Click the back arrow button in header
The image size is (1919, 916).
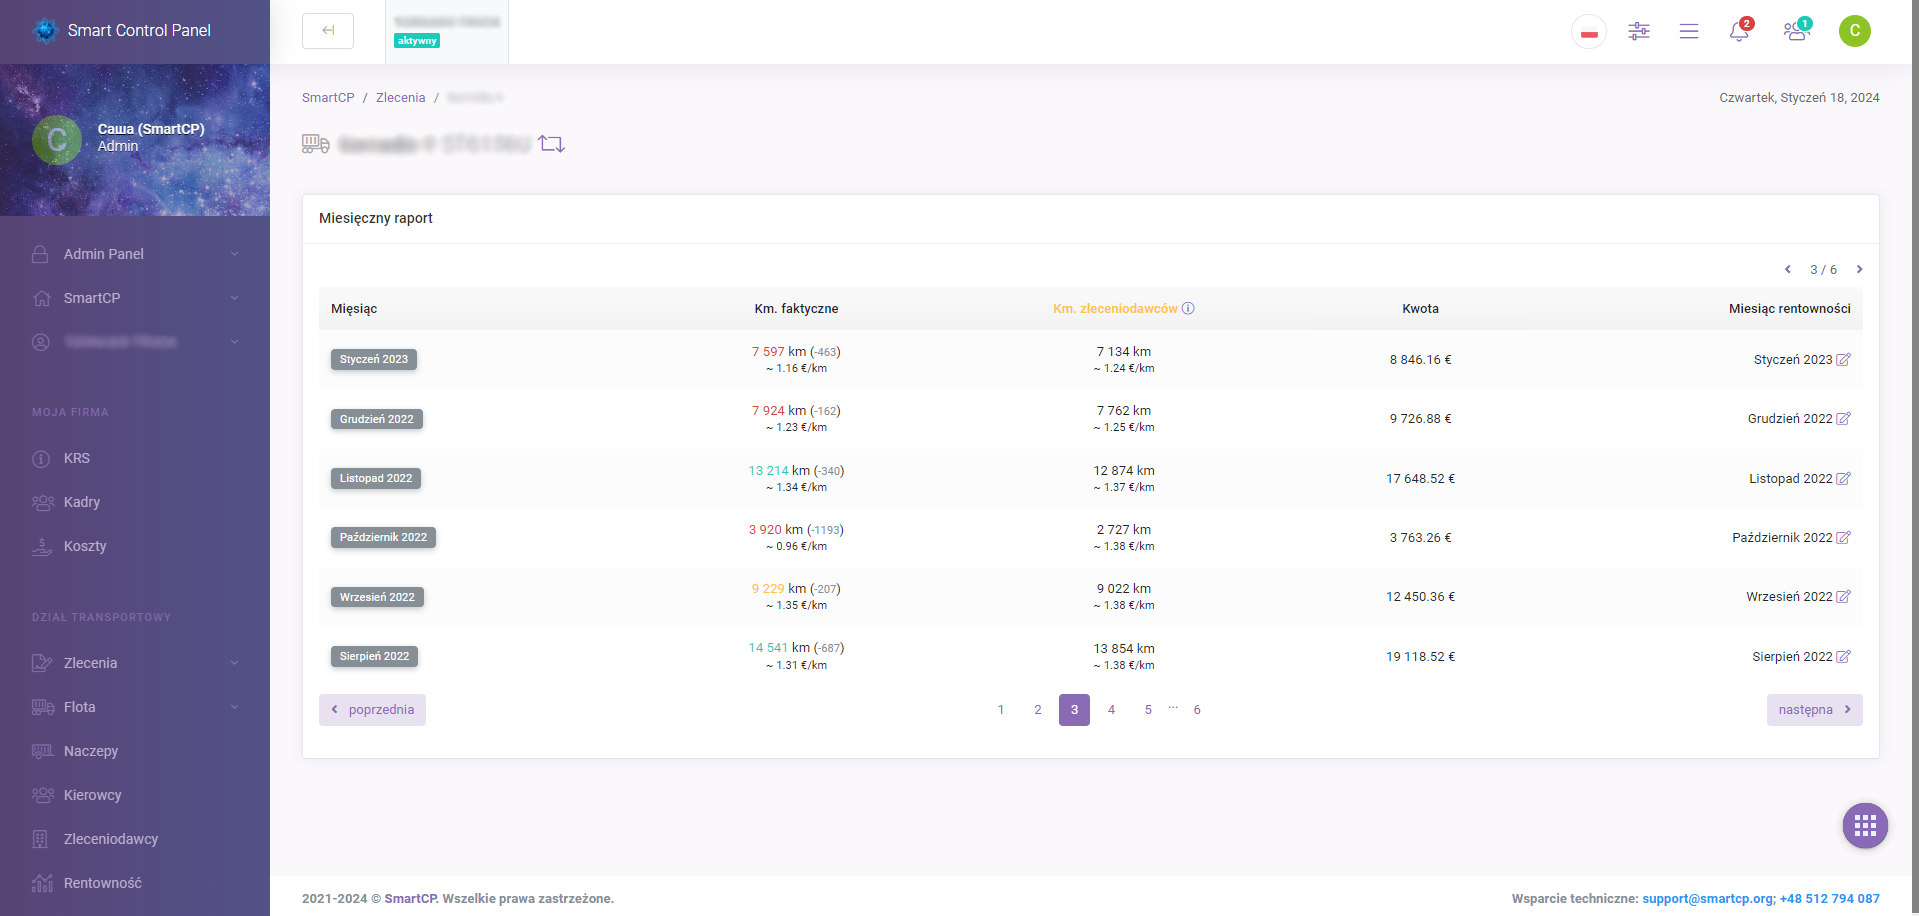[x=328, y=31]
